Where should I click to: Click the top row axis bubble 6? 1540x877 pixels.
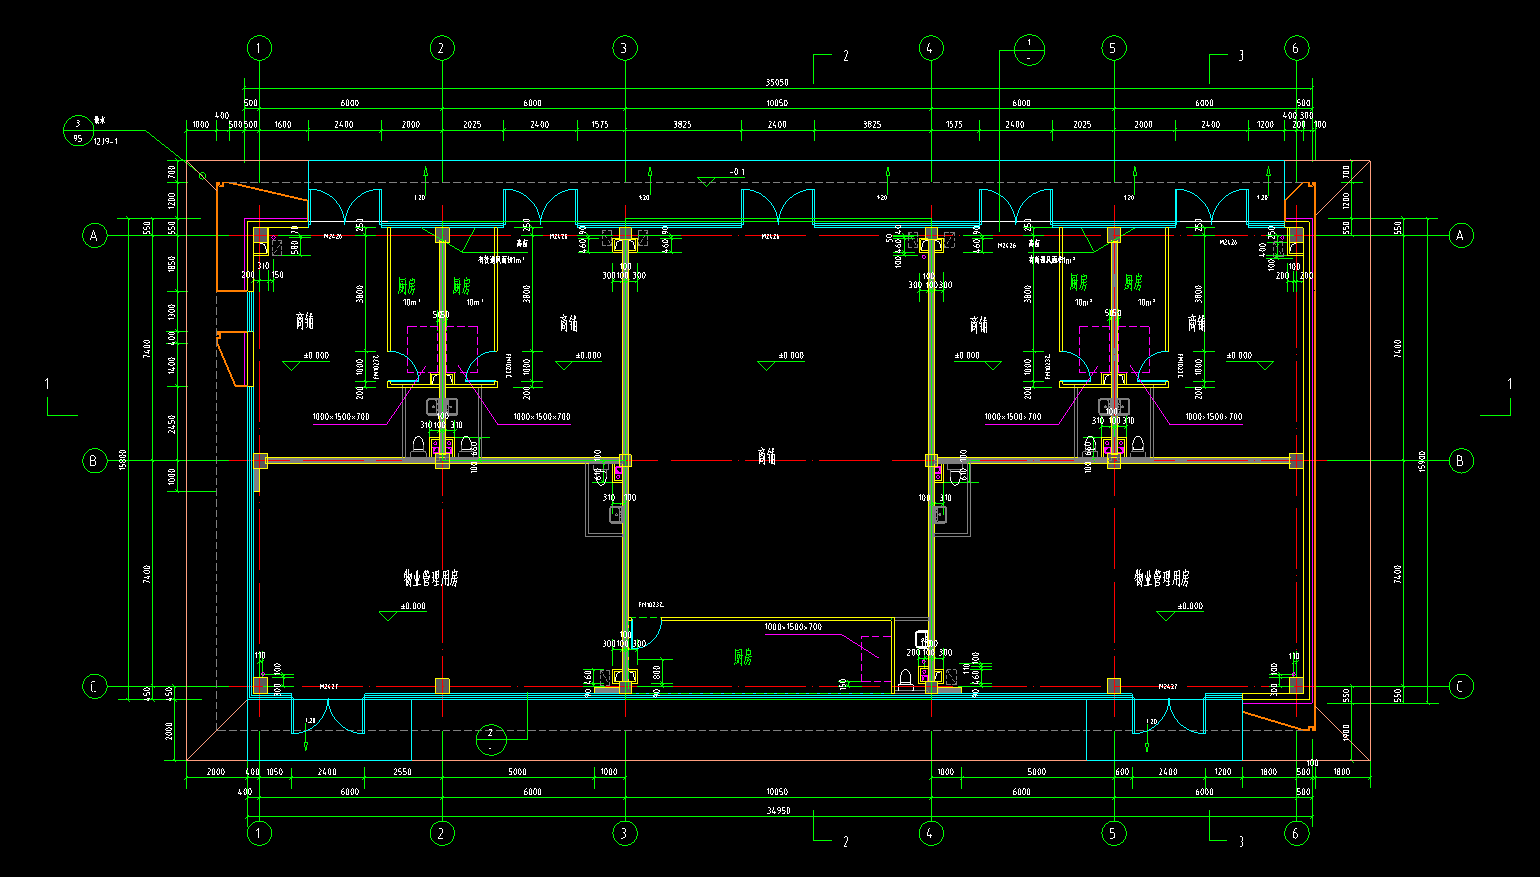pos(1297,48)
